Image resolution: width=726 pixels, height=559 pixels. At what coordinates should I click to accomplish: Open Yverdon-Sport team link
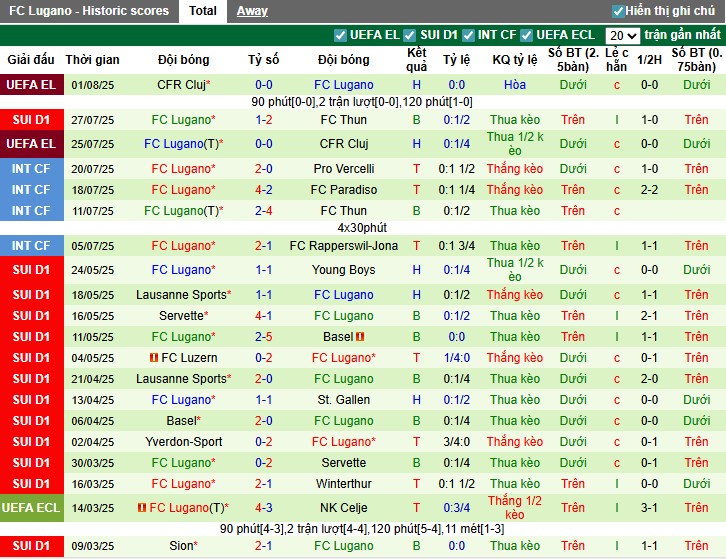coord(183,442)
